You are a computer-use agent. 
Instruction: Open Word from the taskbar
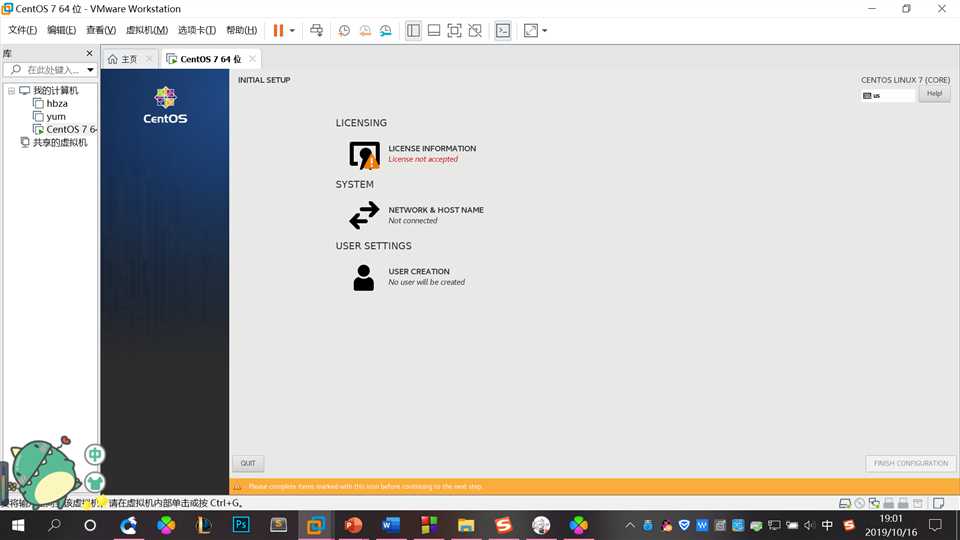point(391,525)
